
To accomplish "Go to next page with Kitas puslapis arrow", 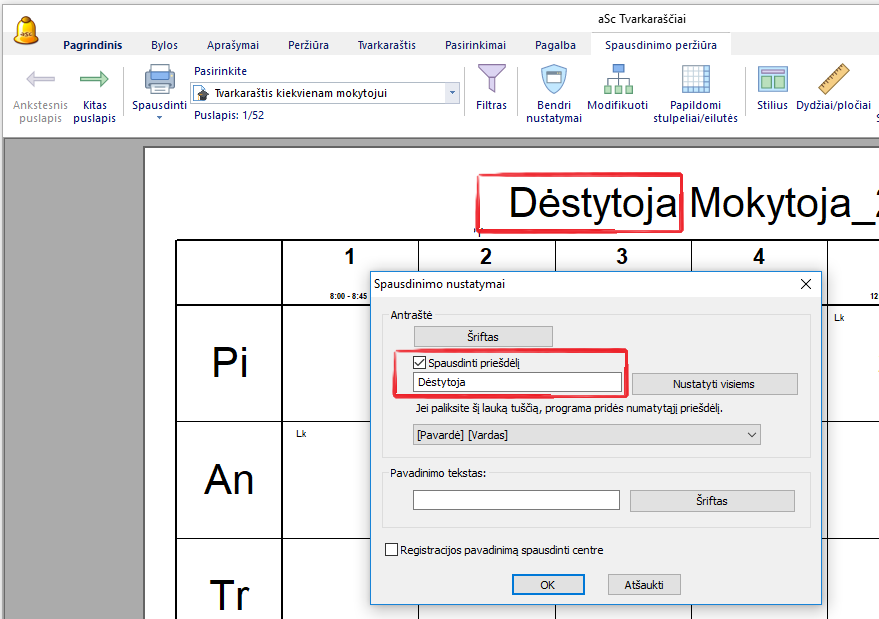I will tap(94, 79).
